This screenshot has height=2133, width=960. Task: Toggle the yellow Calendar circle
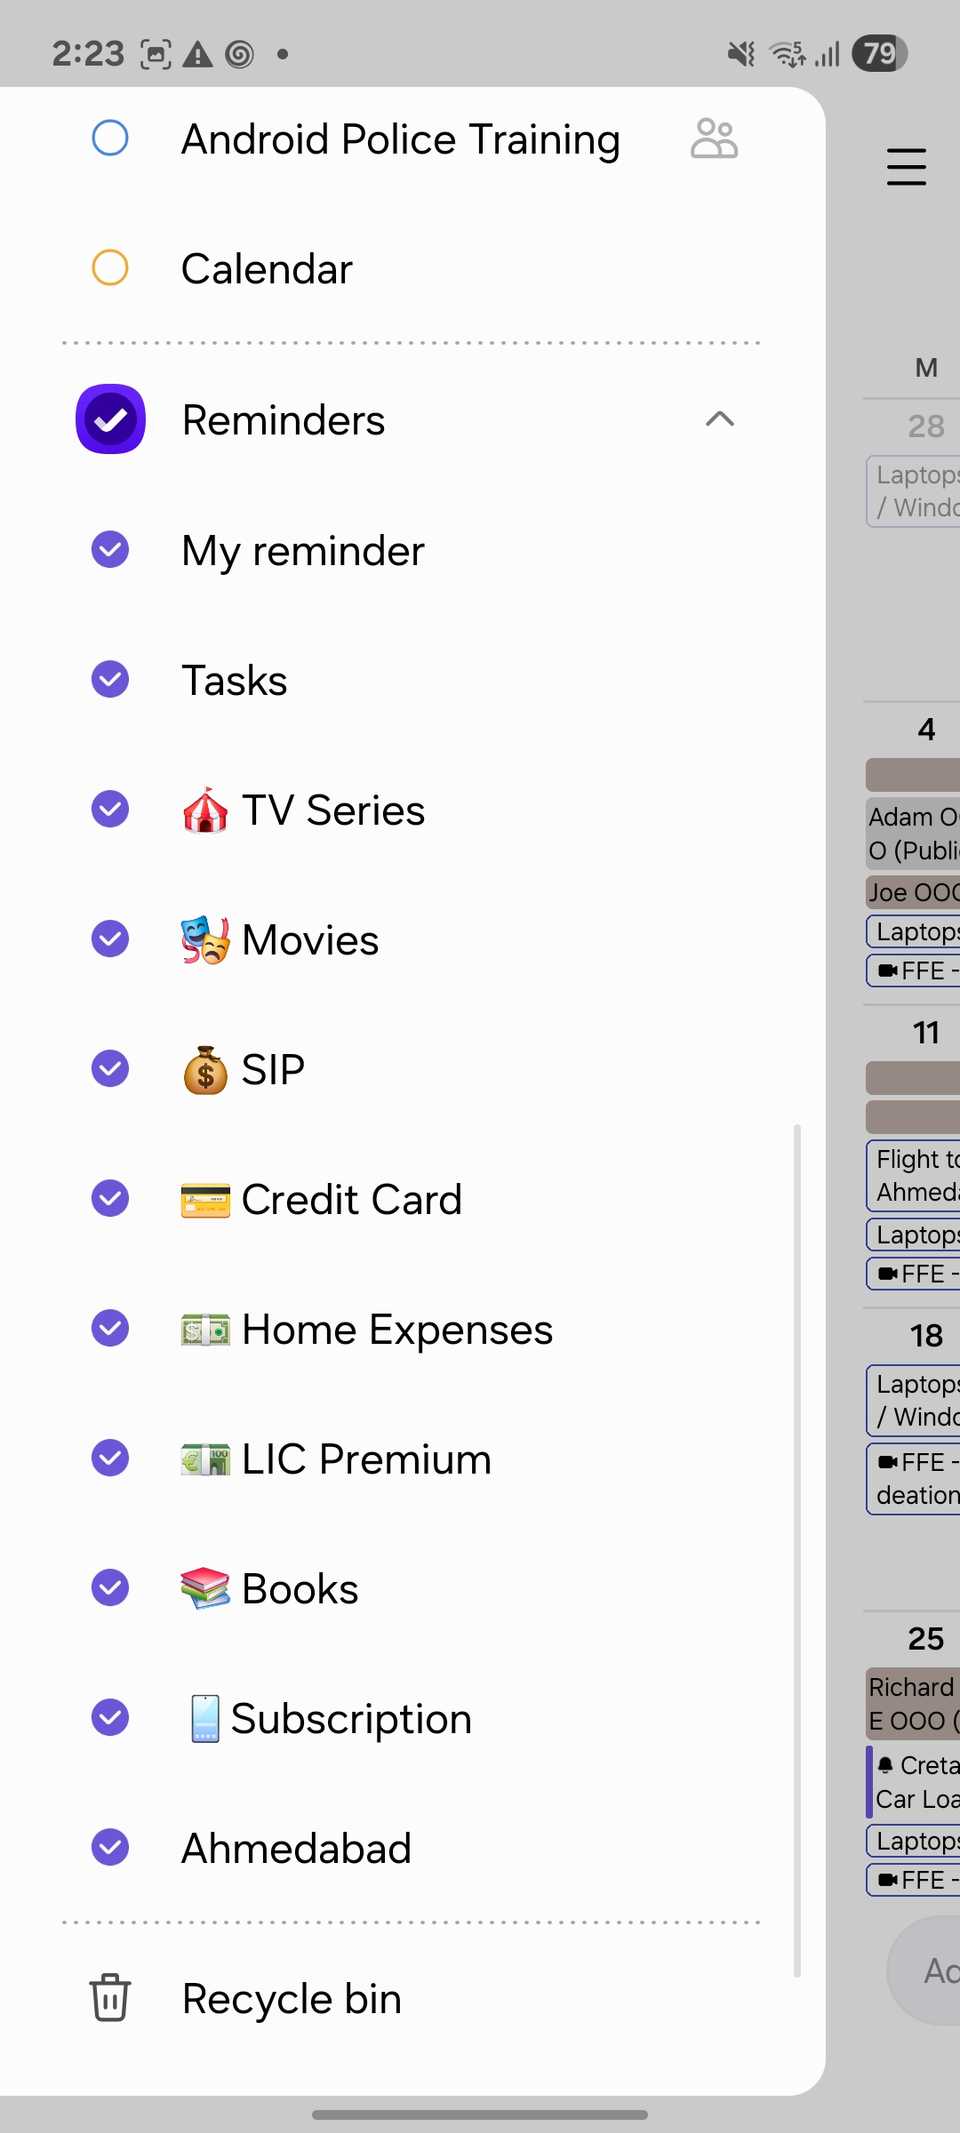[110, 267]
